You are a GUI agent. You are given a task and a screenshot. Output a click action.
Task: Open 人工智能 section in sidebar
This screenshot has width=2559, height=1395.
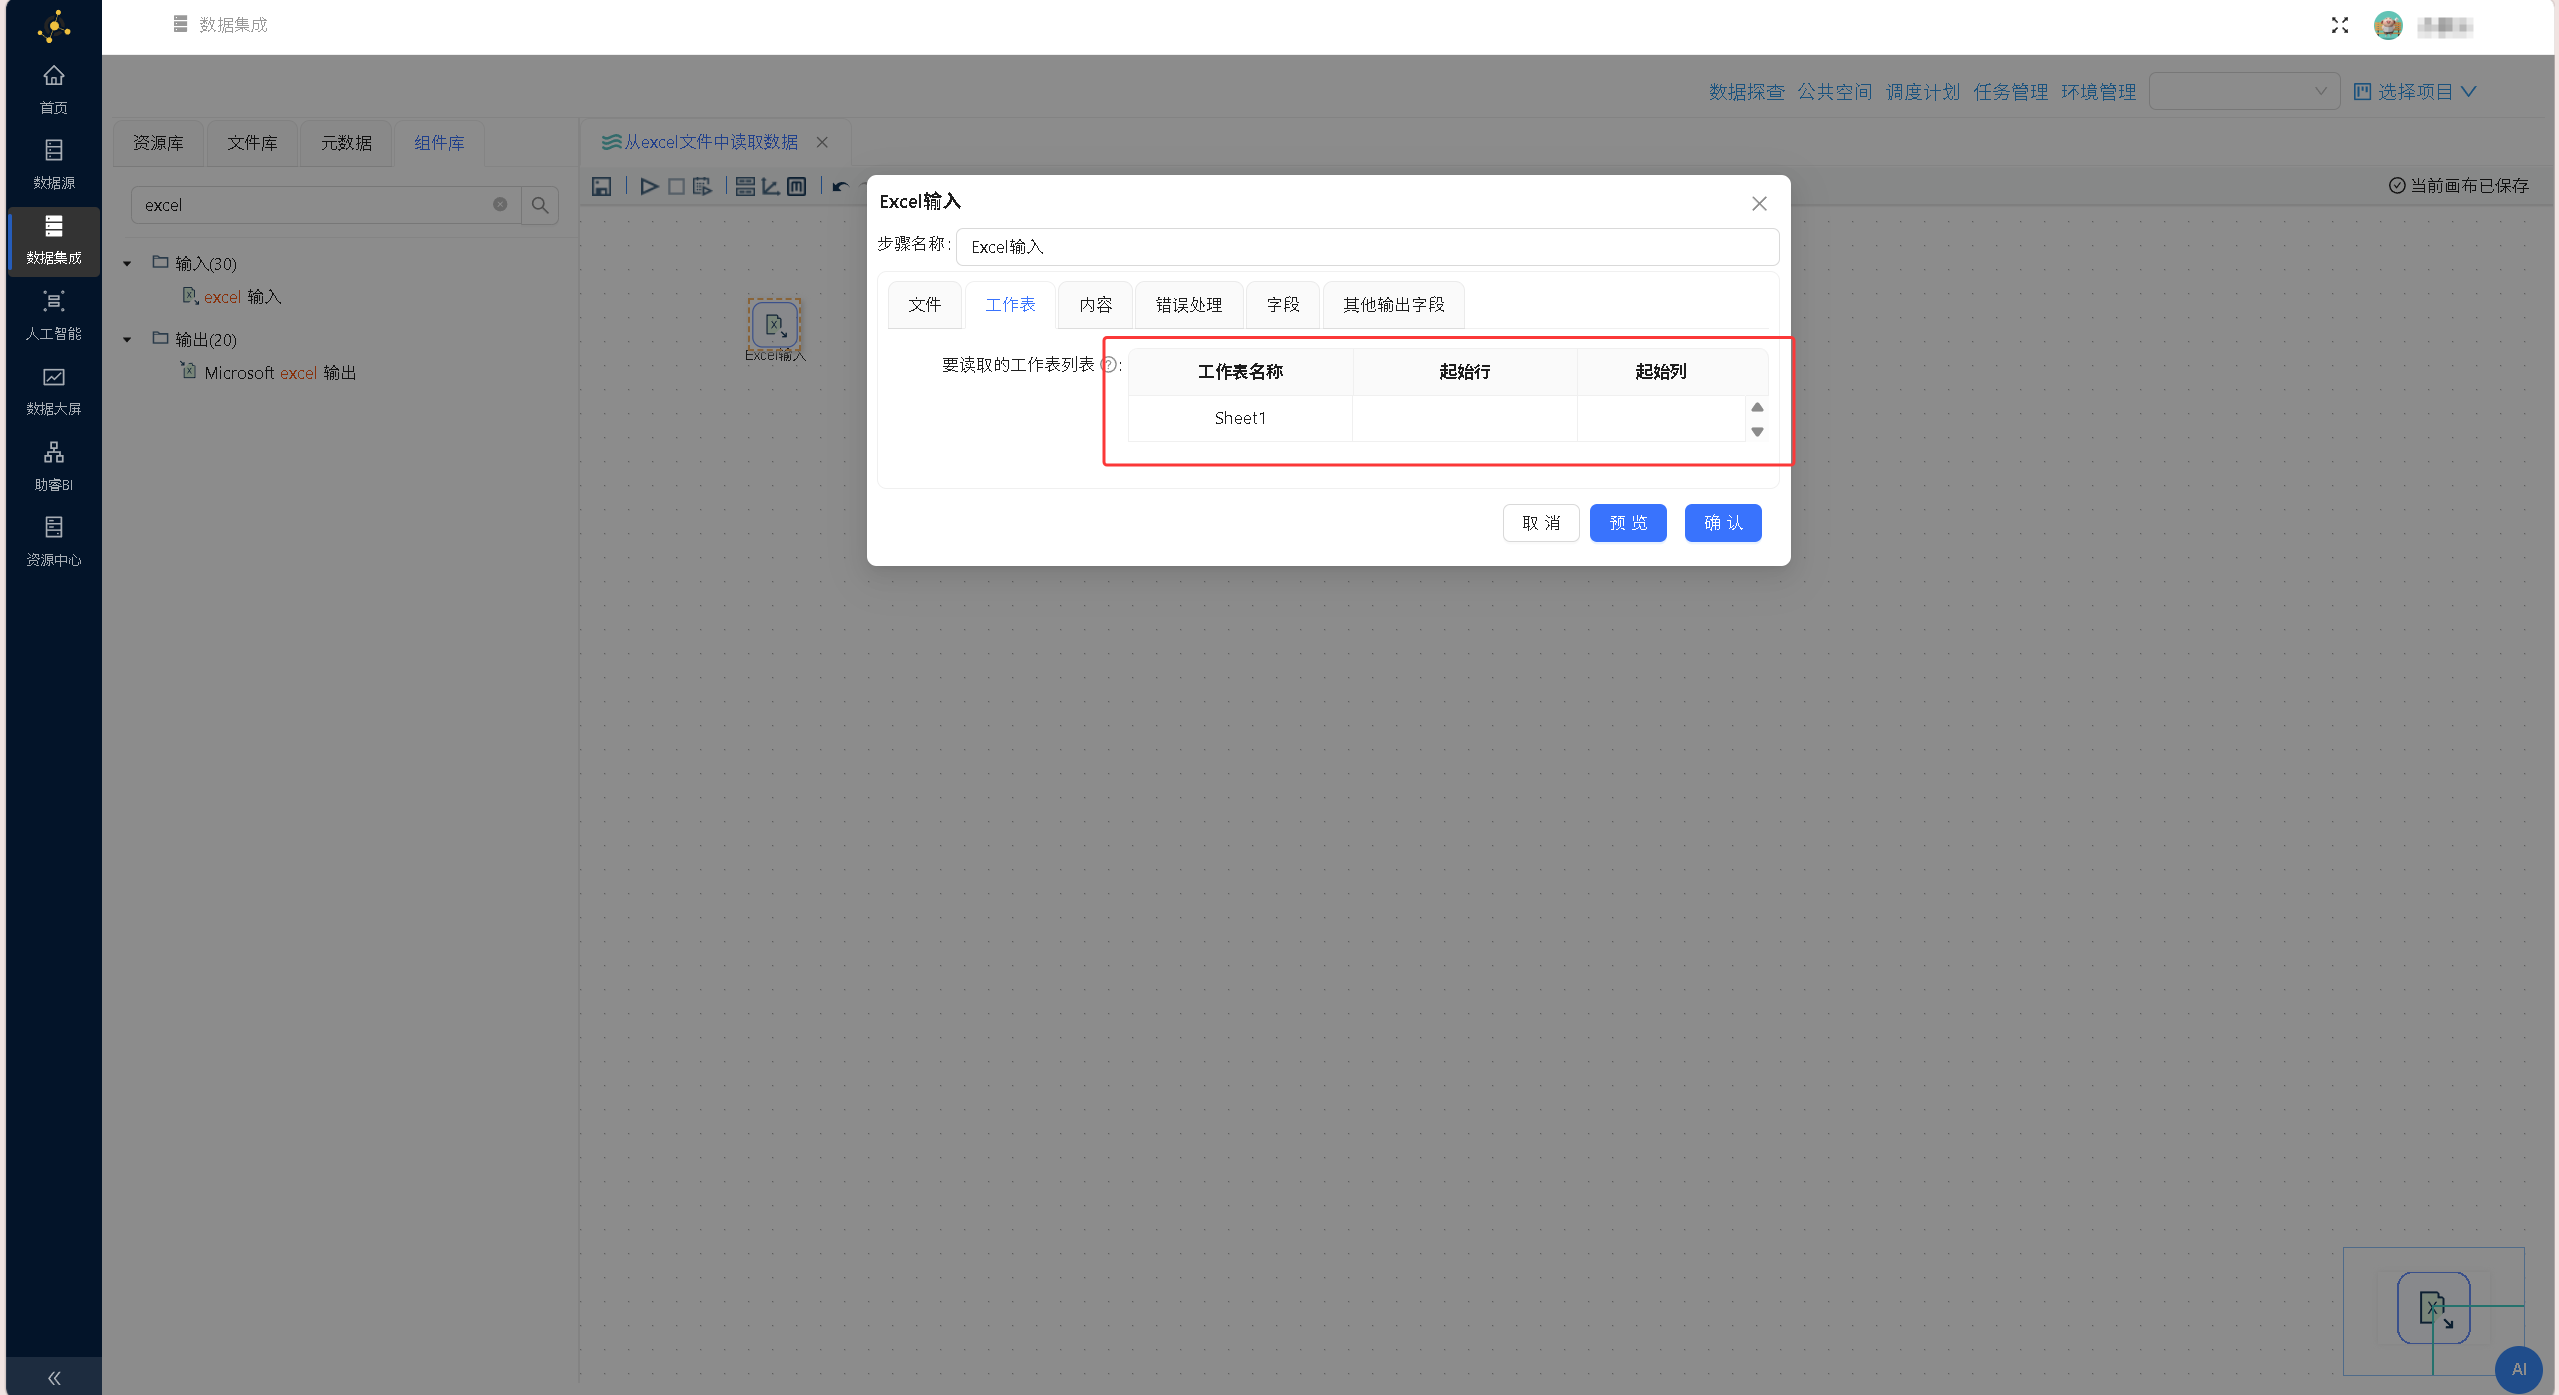pyautogui.click(x=54, y=315)
